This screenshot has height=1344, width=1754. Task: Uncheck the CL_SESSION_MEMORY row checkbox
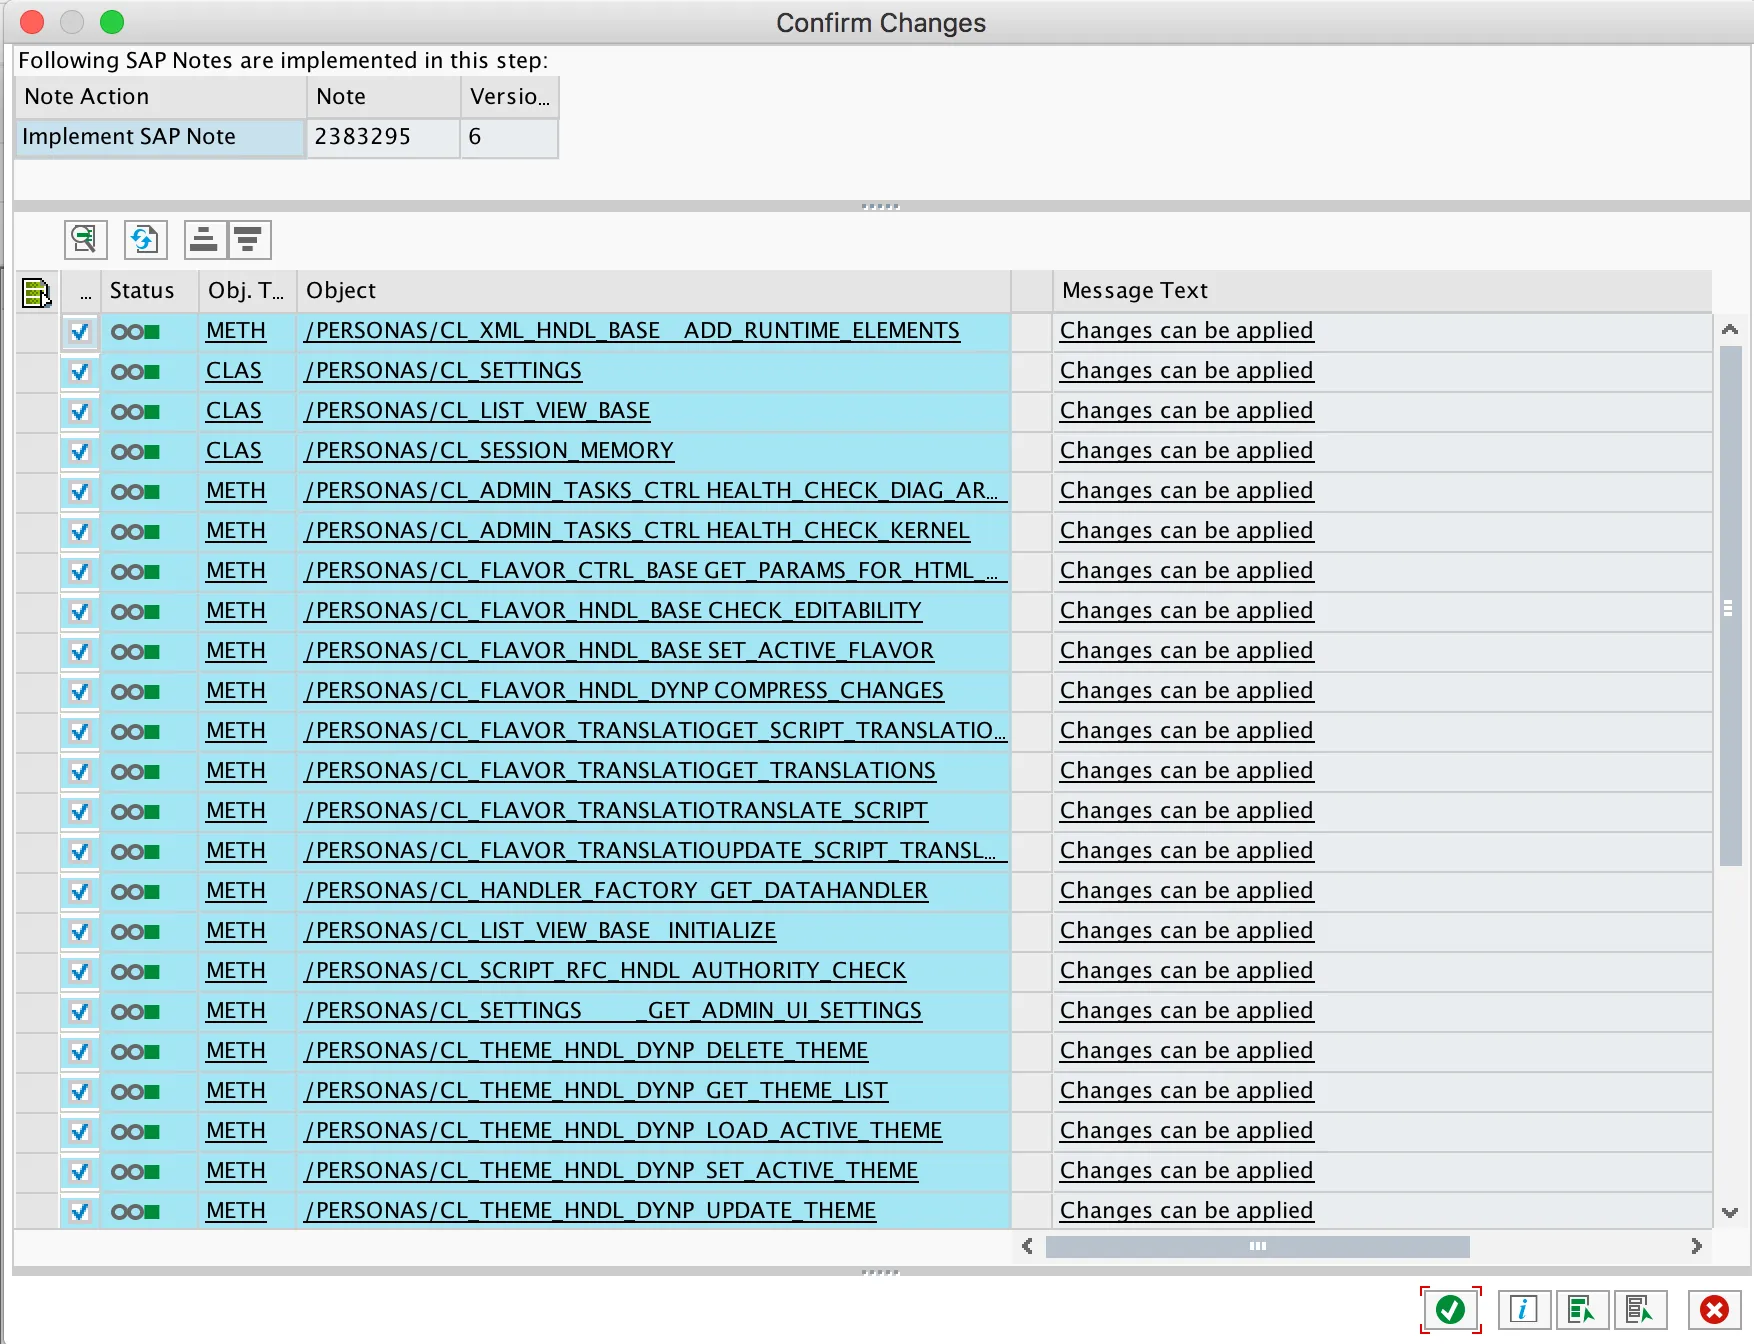pyautogui.click(x=80, y=452)
